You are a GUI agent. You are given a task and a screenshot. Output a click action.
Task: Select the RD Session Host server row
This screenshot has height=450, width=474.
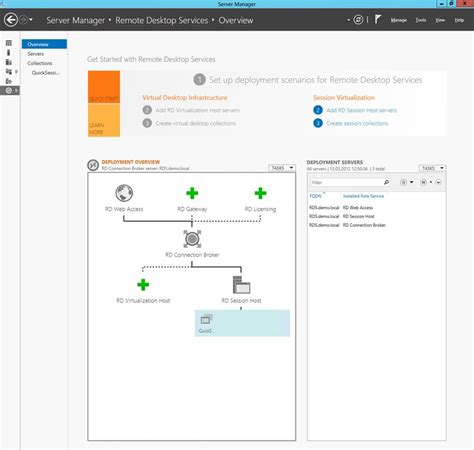point(377,216)
